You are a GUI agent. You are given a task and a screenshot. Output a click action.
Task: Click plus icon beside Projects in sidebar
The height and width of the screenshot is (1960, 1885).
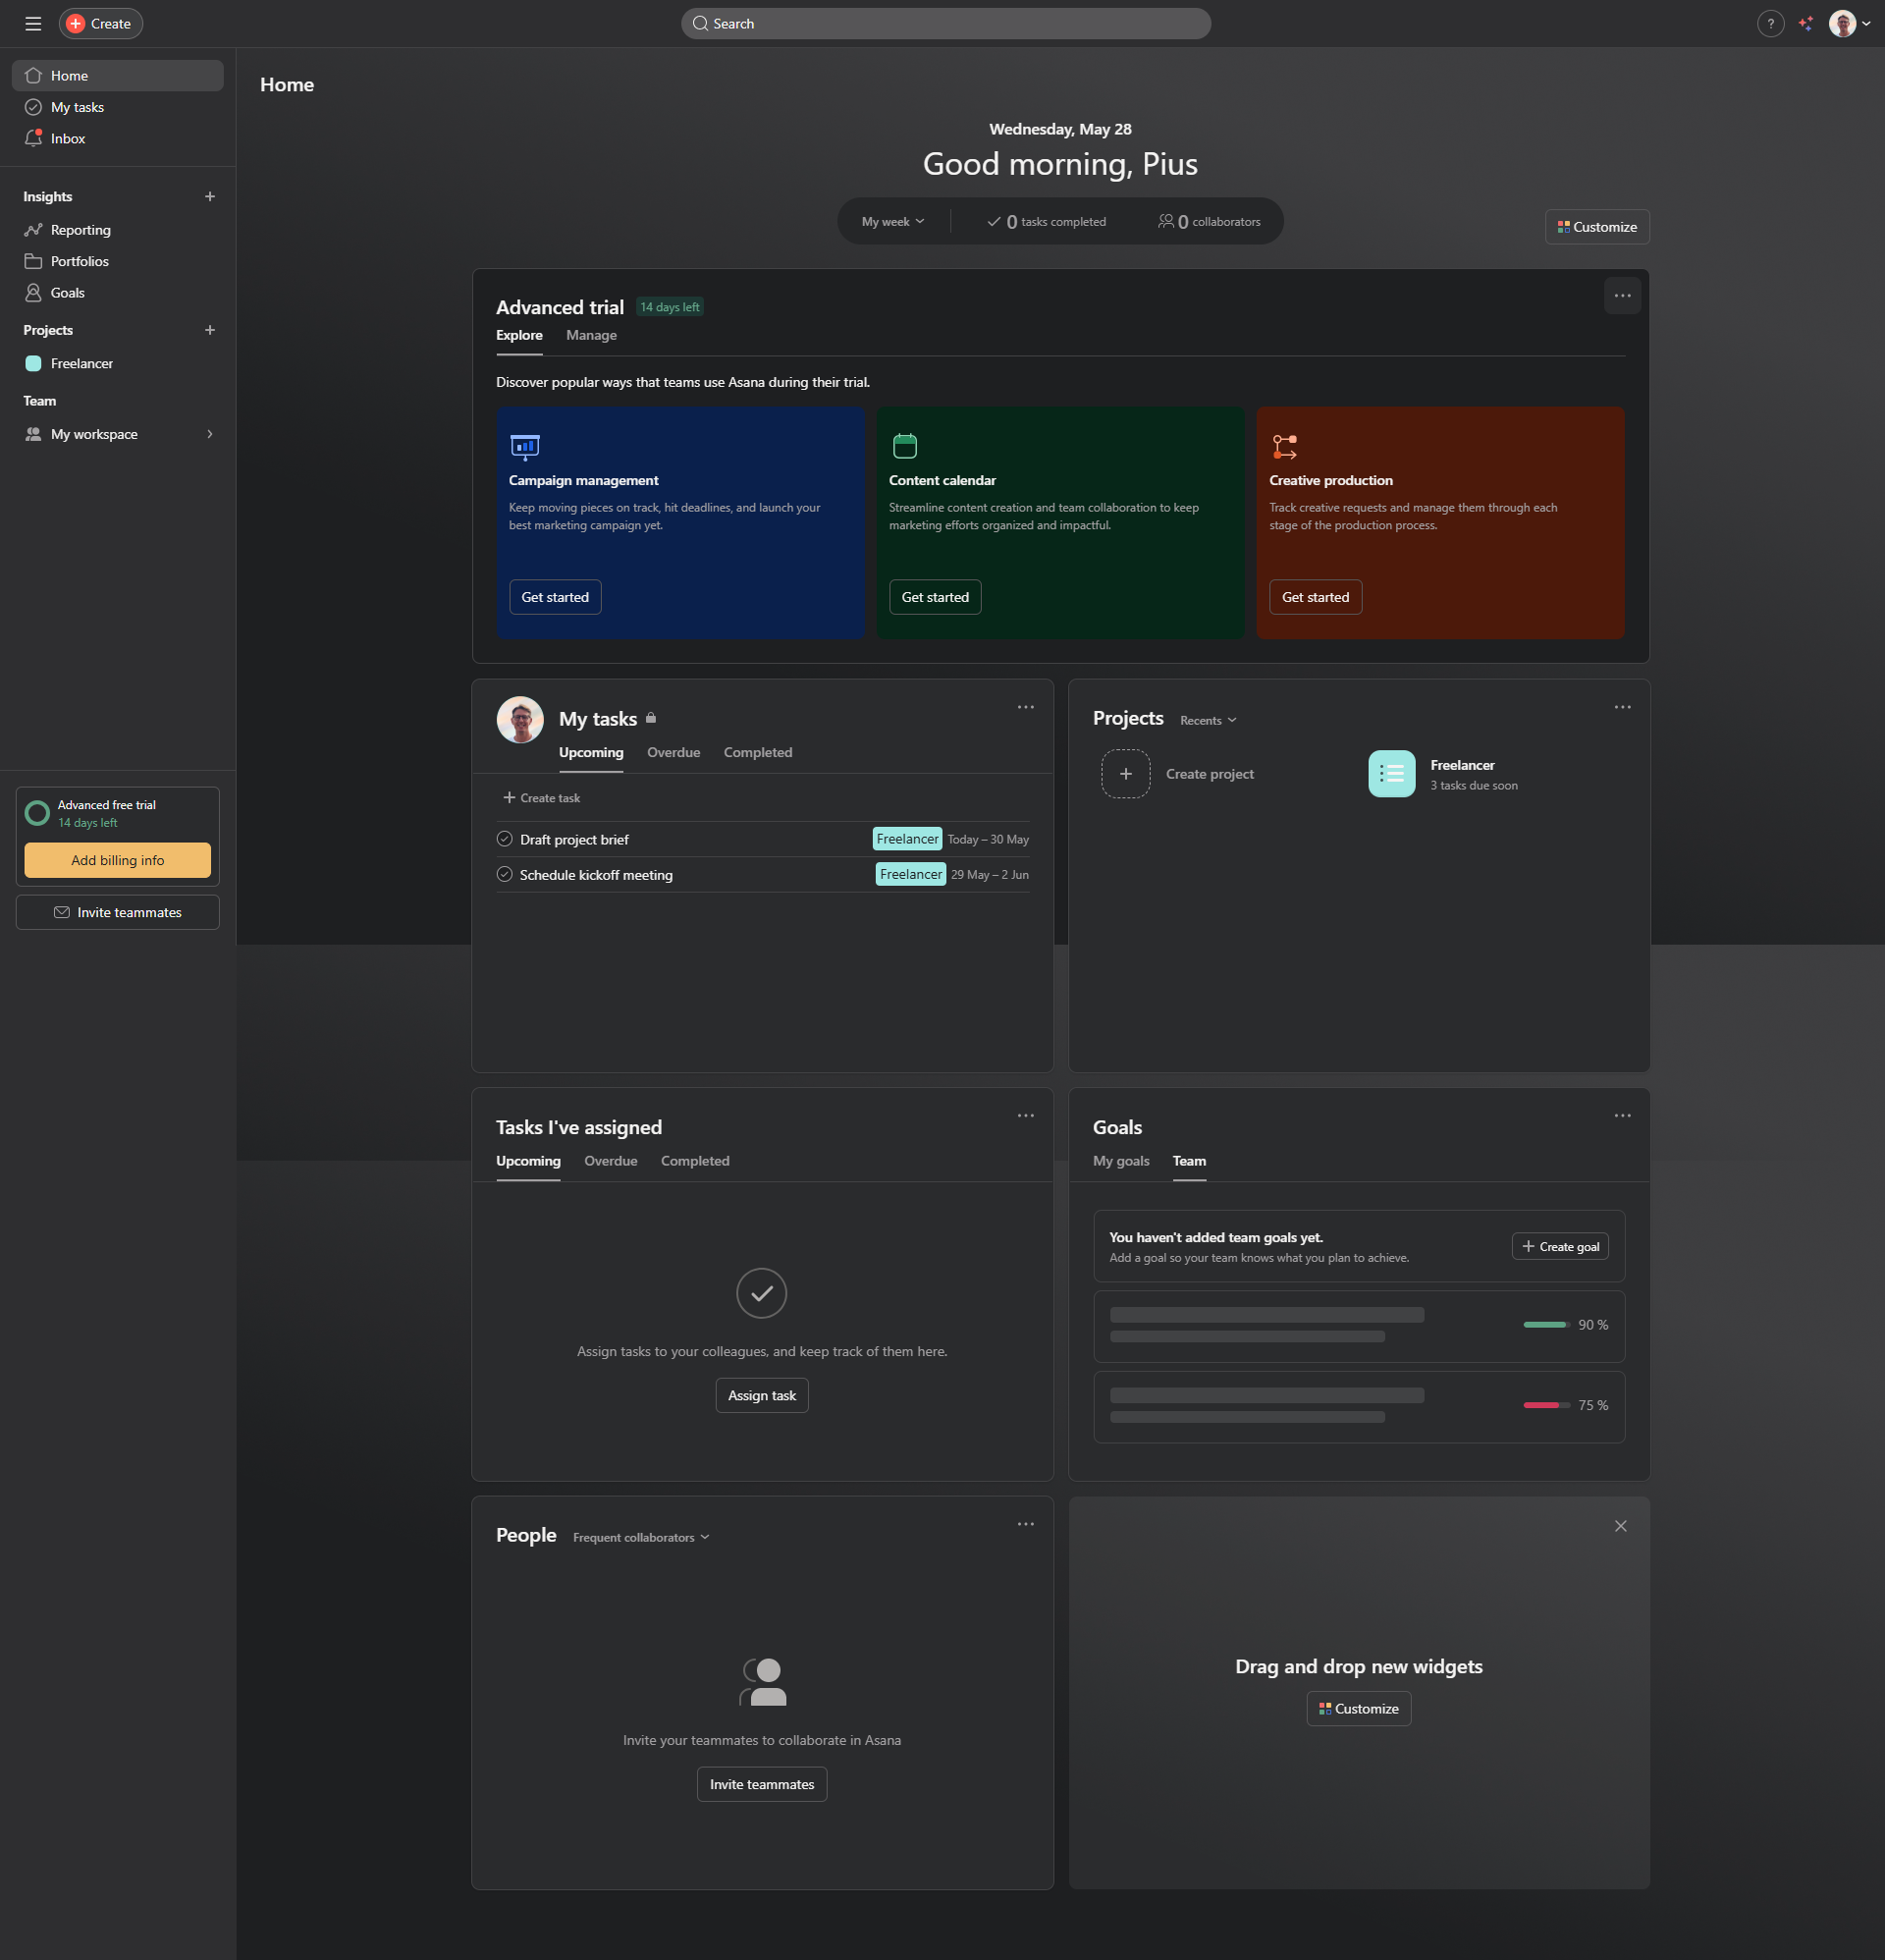tap(209, 329)
